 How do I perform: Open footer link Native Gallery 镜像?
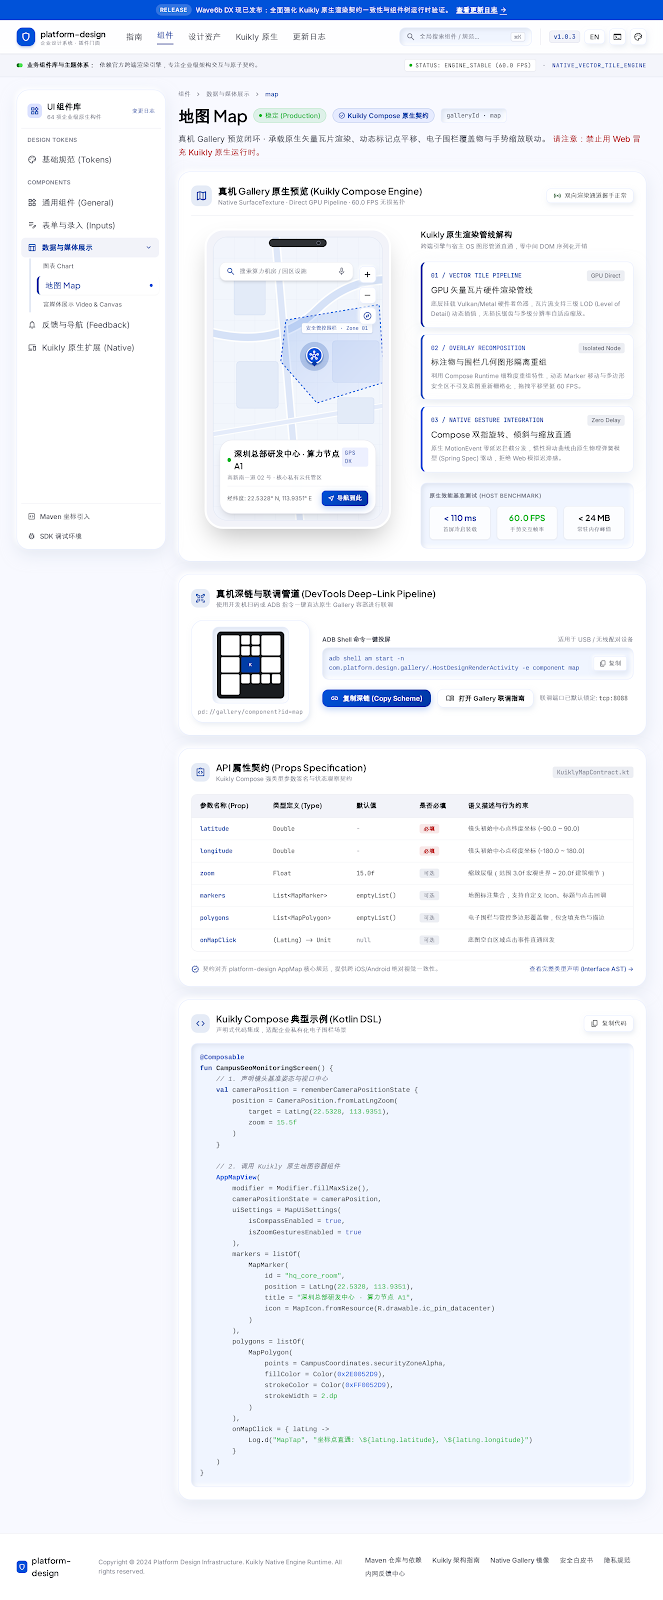520,1560
